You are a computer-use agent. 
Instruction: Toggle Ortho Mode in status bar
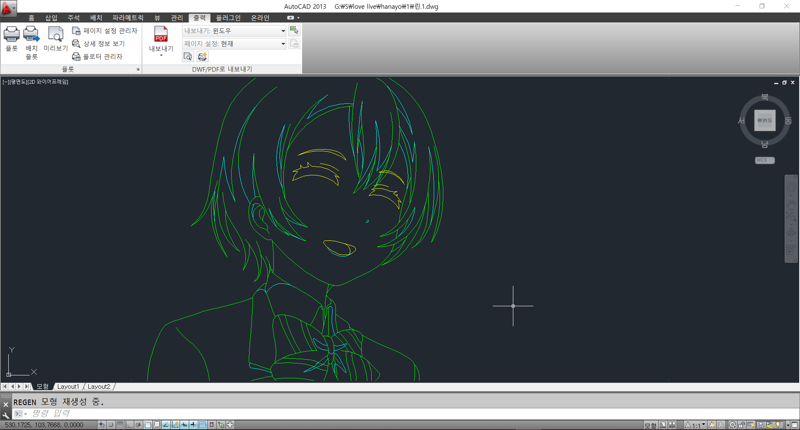129,425
